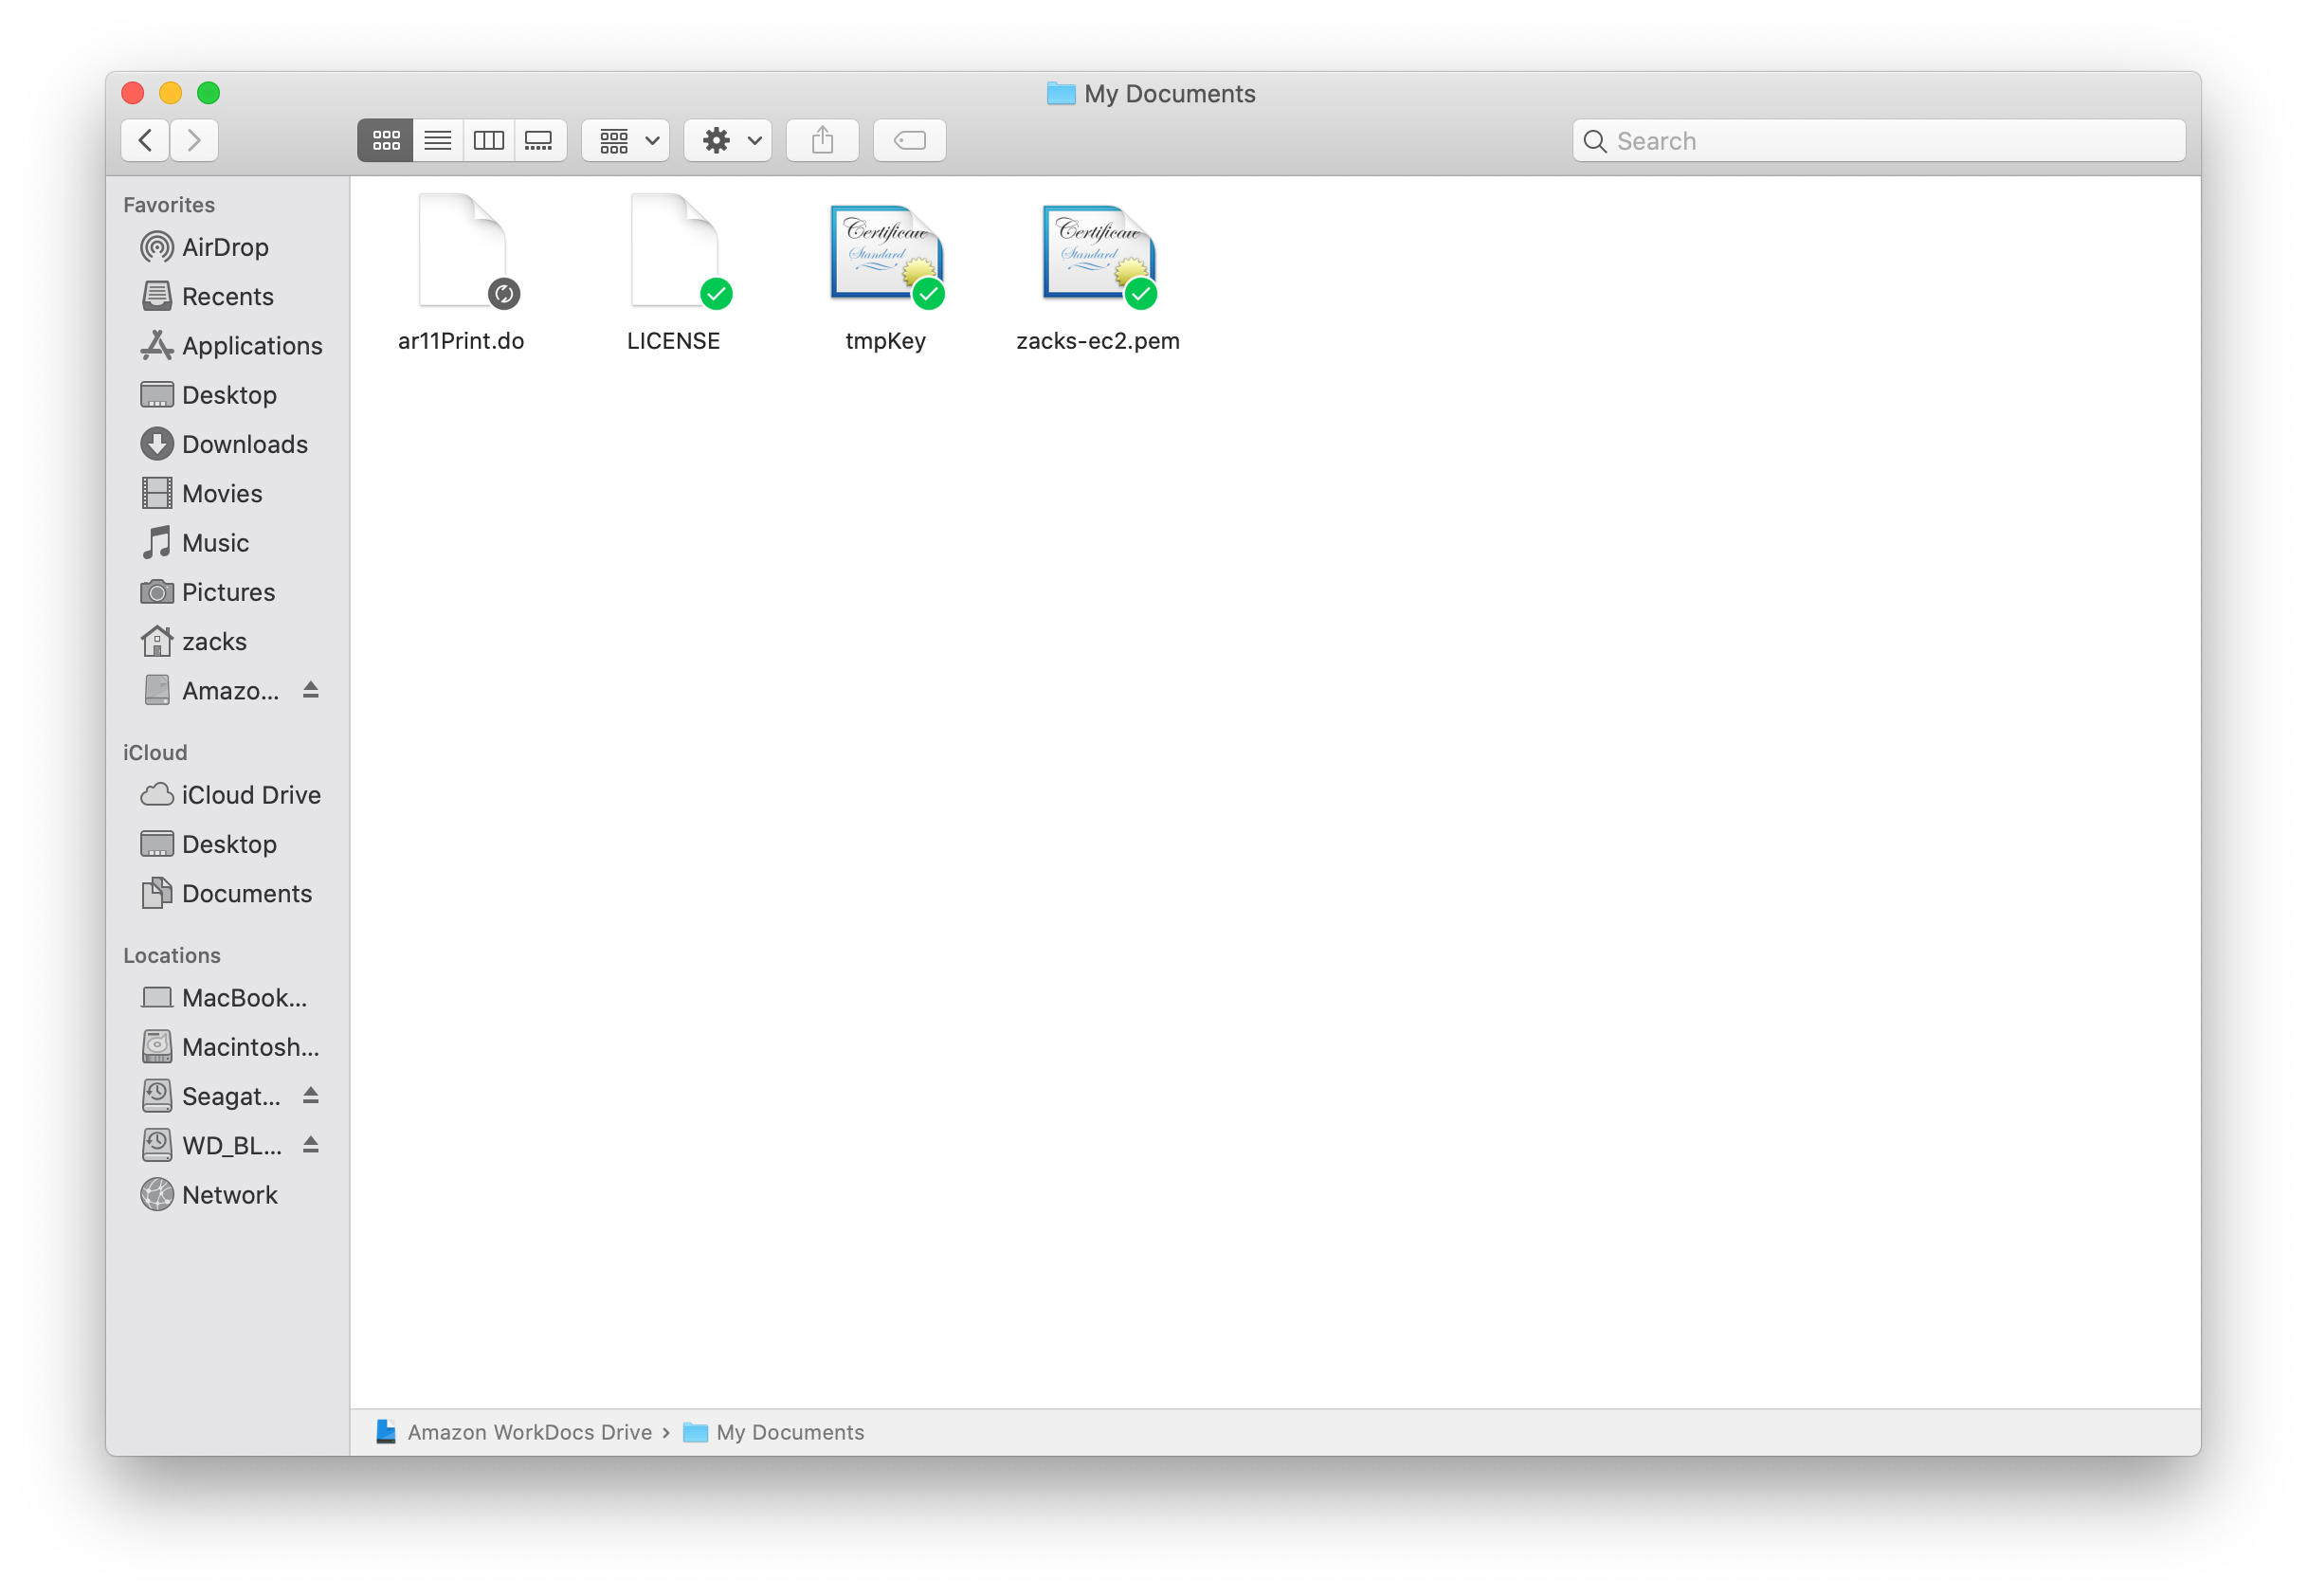Open Downloads folder from sidebar

(244, 444)
